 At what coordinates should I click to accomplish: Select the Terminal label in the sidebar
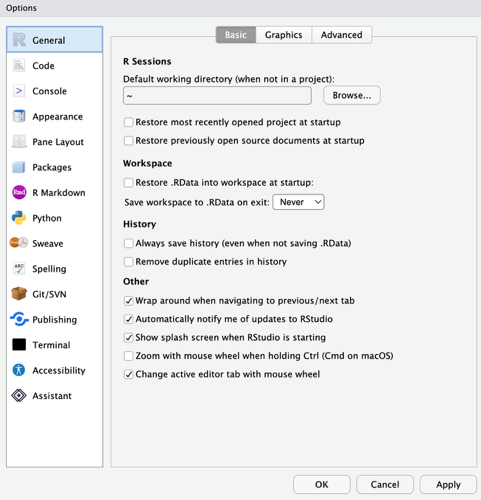pyautogui.click(x=51, y=345)
